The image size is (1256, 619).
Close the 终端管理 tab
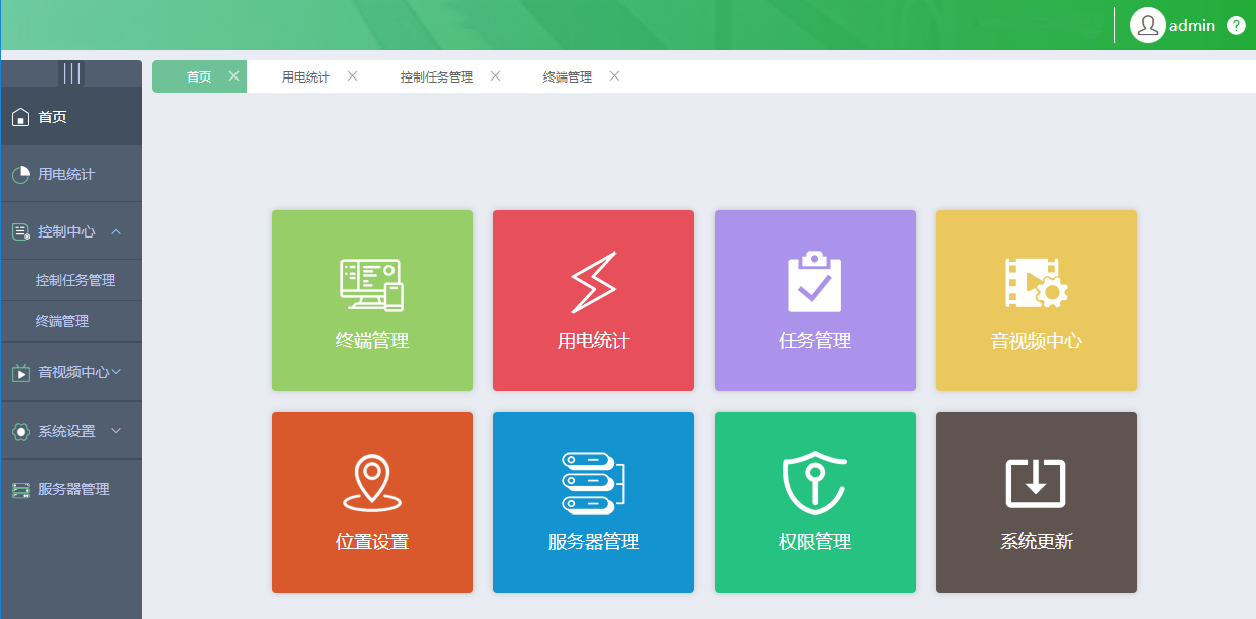pyautogui.click(x=614, y=76)
